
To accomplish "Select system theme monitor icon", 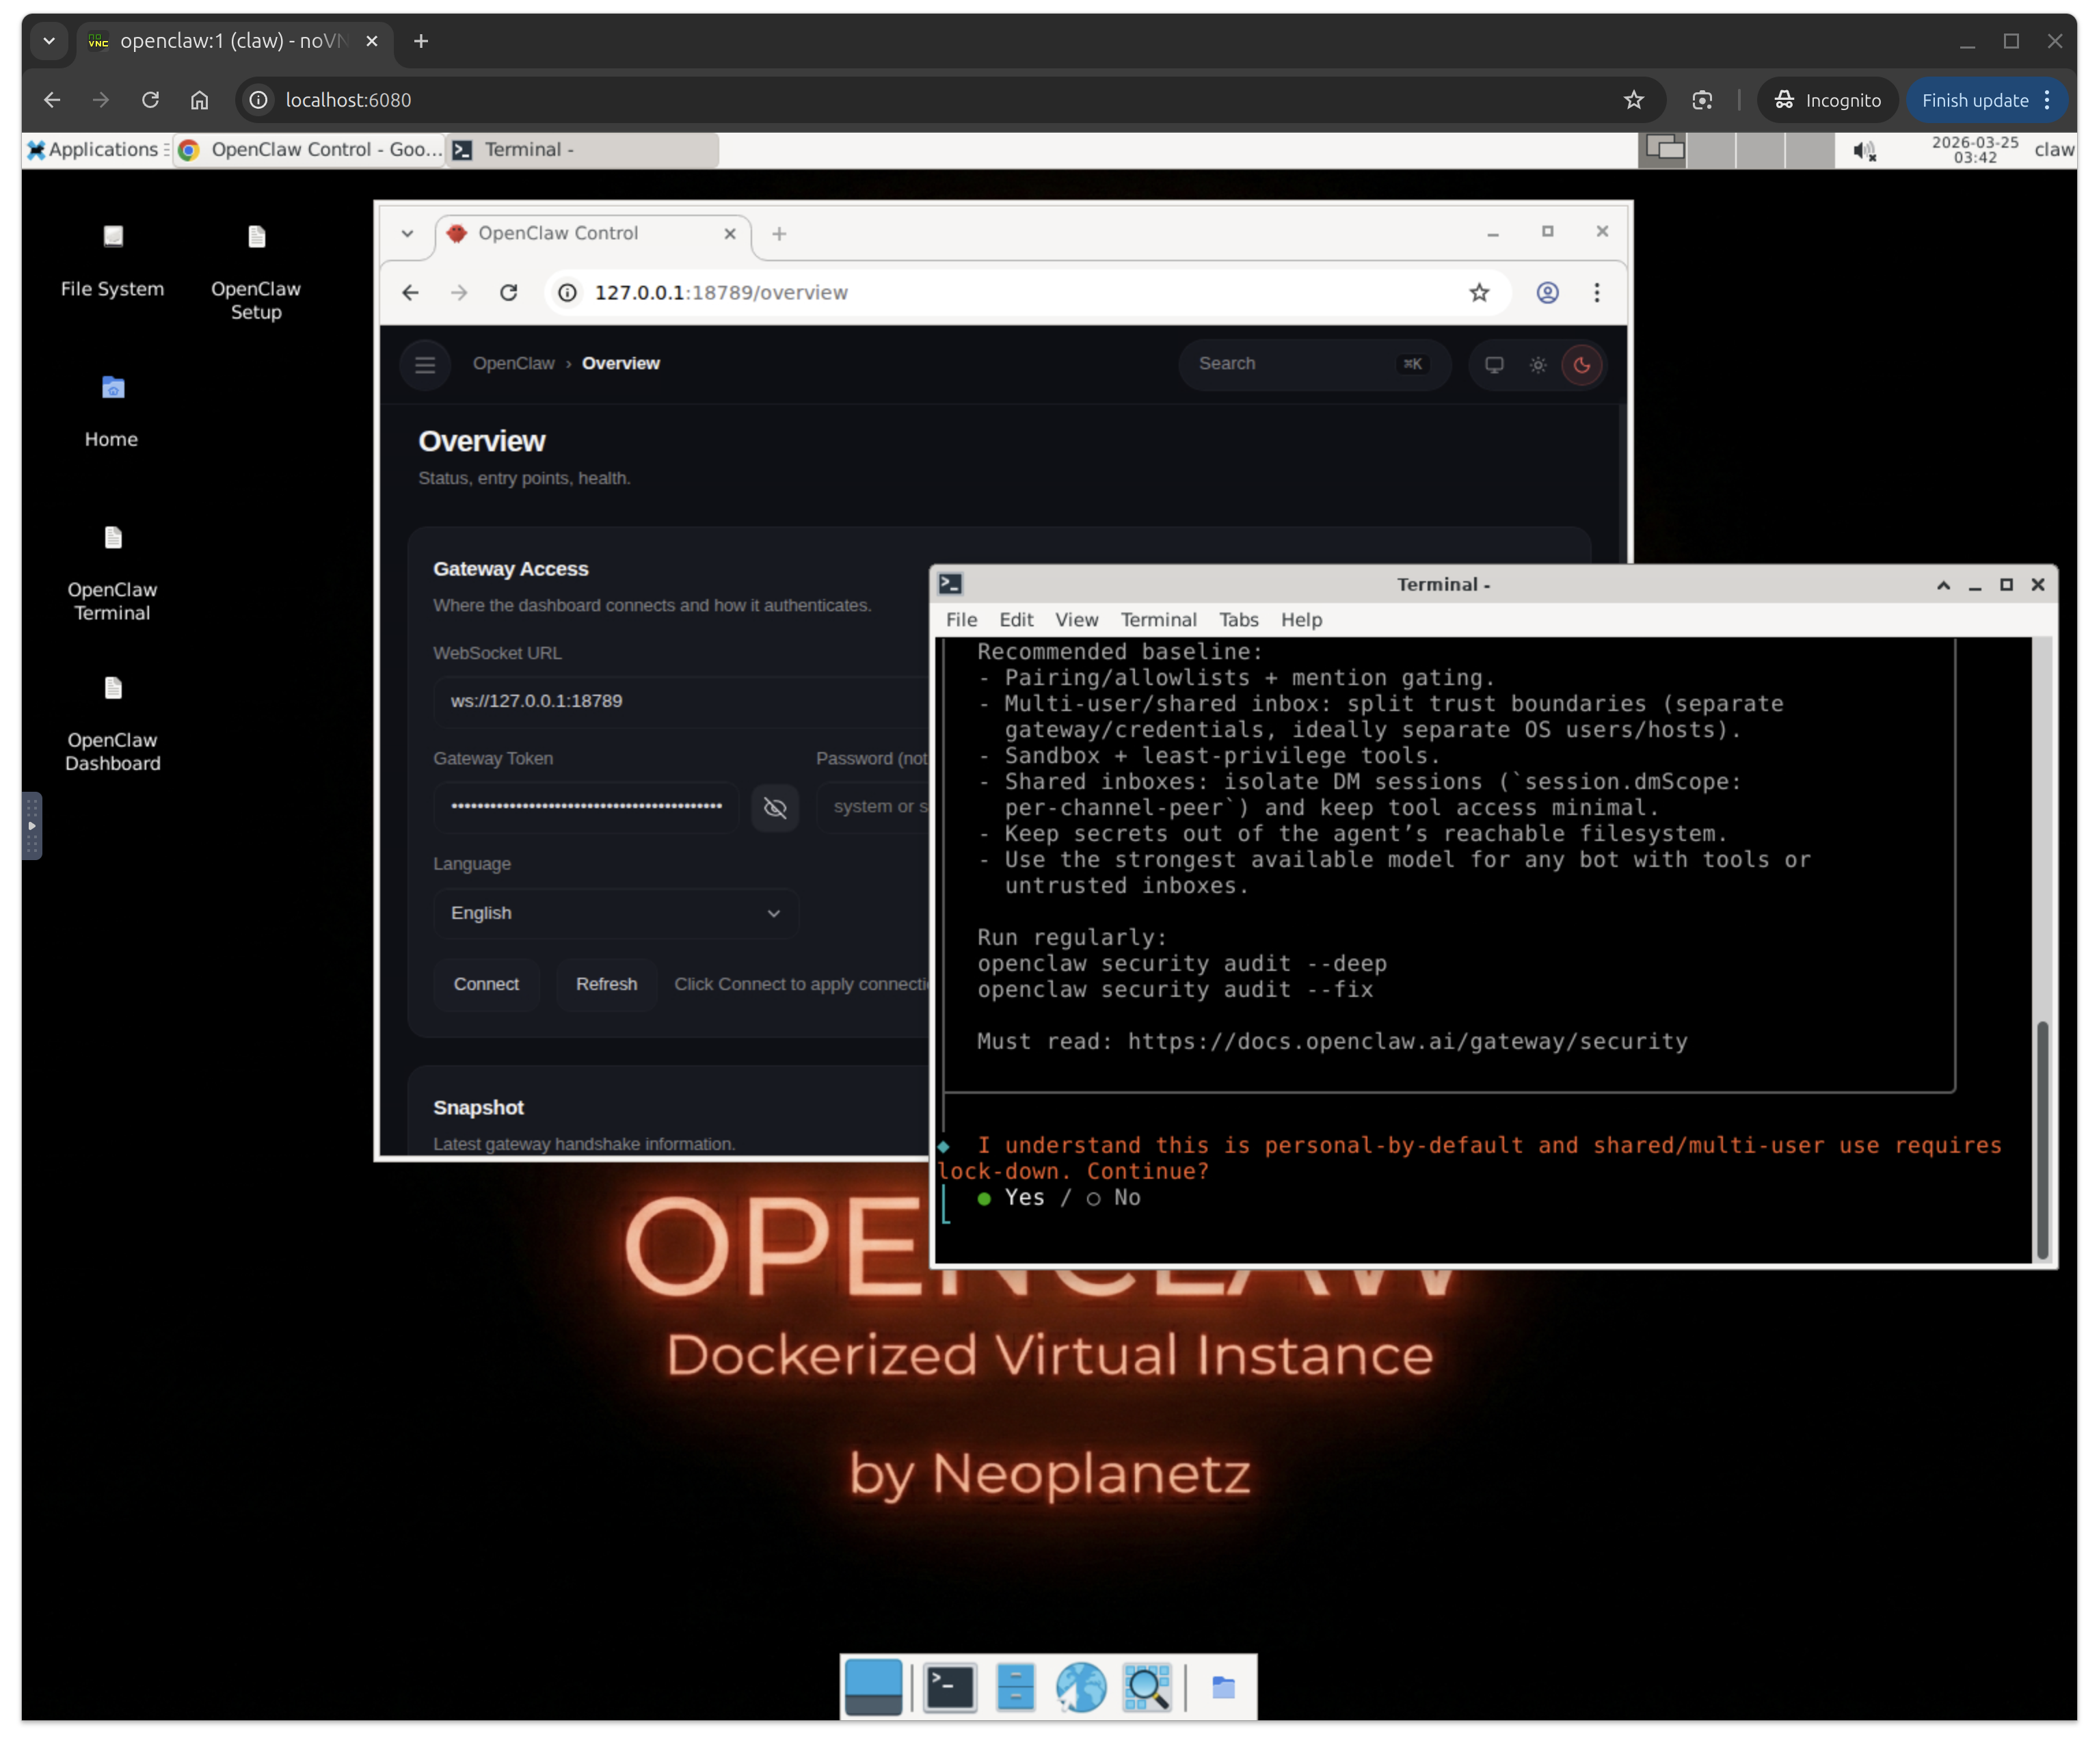I will 1494,365.
